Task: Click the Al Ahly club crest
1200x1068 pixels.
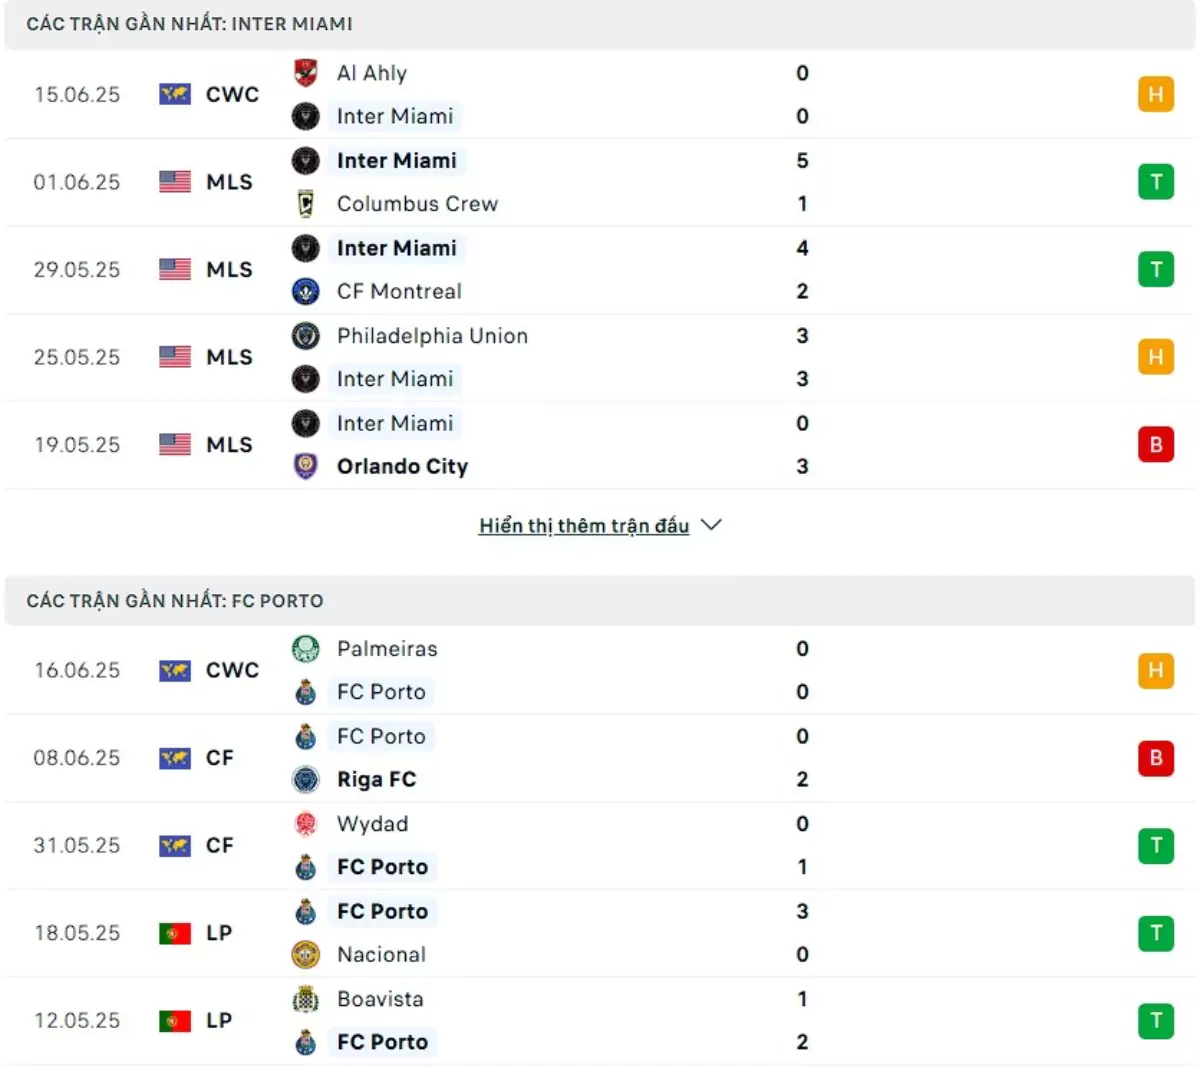Action: click(x=306, y=73)
